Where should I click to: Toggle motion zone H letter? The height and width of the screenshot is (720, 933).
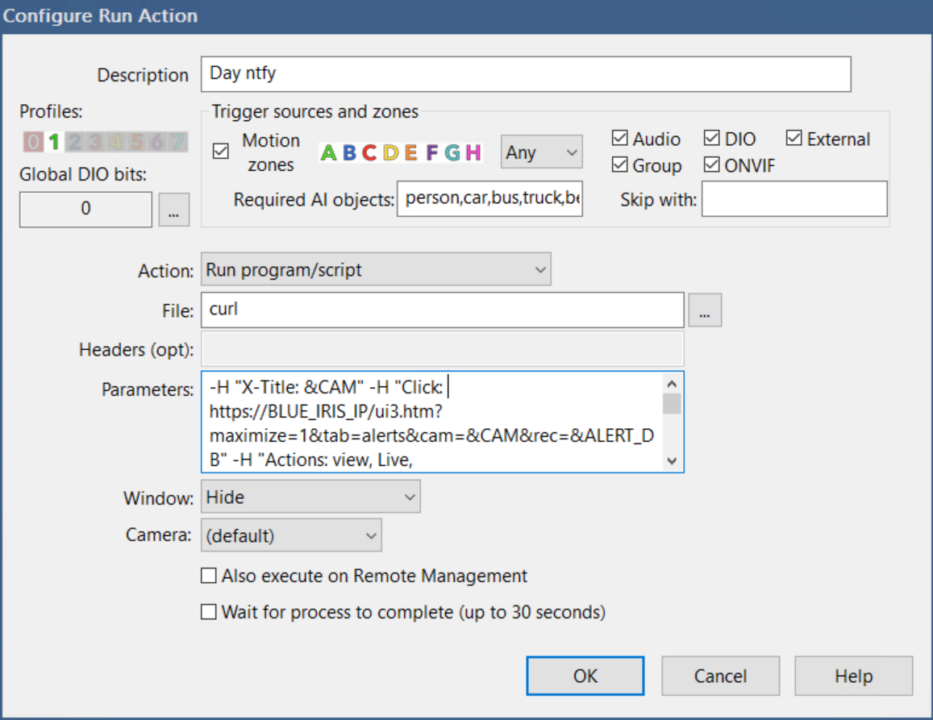click(x=474, y=152)
